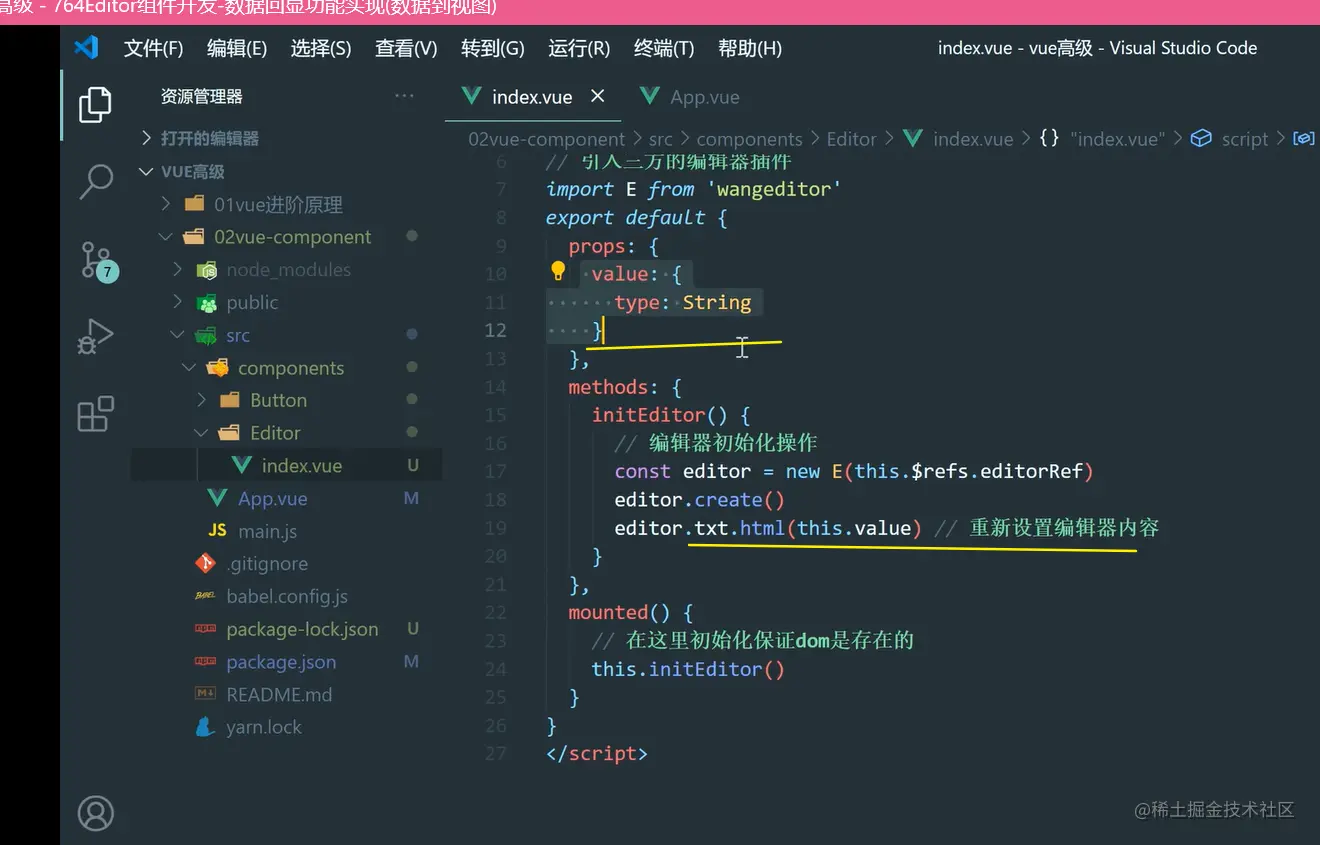The image size is (1320, 845).
Task: Open the Run and Debug view
Action: (95, 337)
